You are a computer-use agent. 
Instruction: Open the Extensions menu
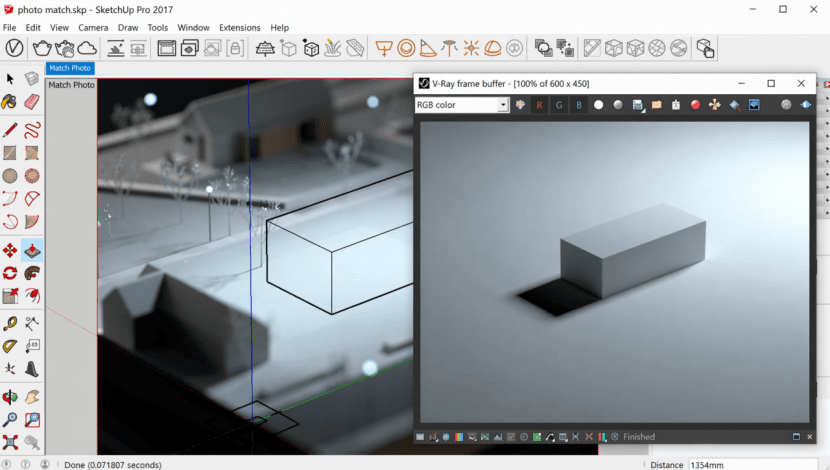click(x=240, y=28)
